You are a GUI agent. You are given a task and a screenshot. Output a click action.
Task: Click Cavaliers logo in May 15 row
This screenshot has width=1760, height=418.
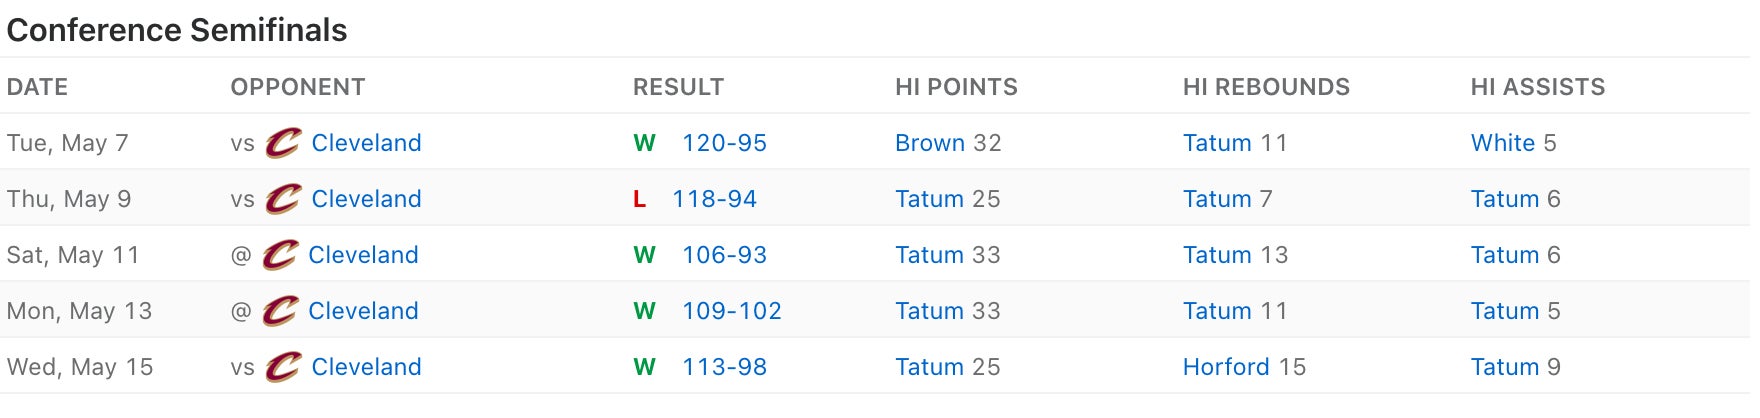(283, 367)
